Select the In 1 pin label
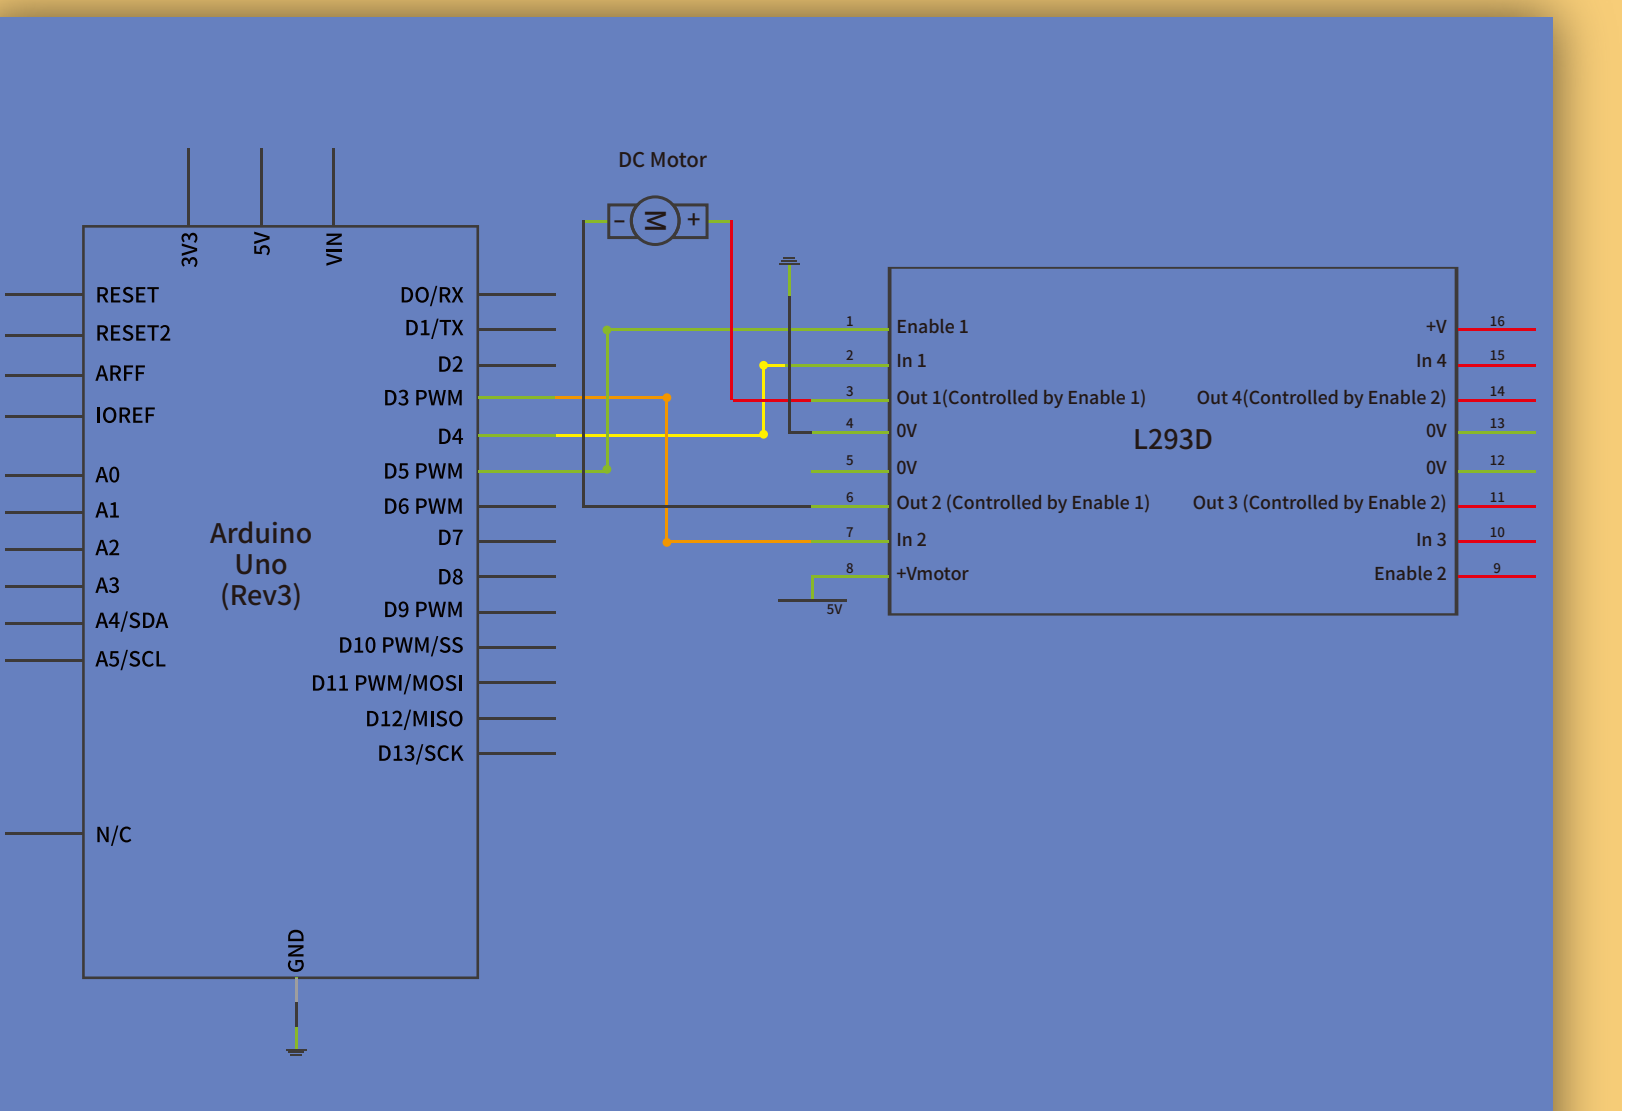 (x=911, y=361)
